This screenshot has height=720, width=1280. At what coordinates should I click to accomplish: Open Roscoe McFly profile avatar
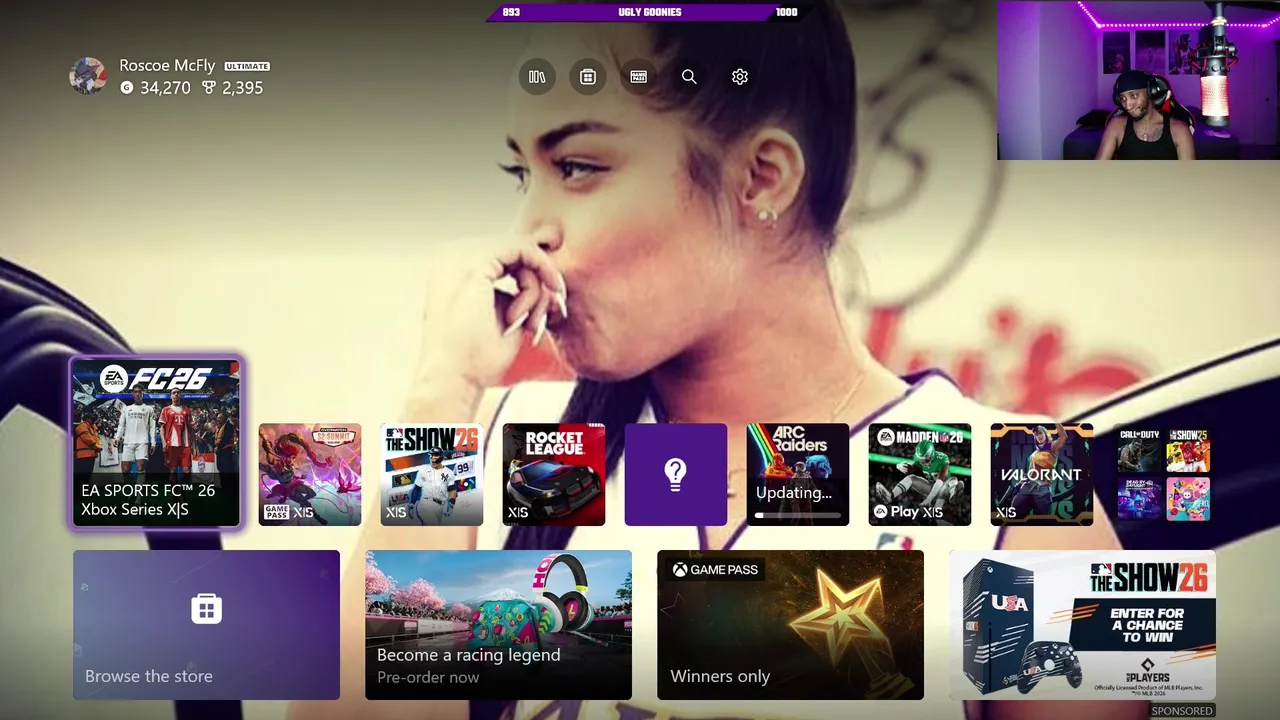(x=88, y=76)
